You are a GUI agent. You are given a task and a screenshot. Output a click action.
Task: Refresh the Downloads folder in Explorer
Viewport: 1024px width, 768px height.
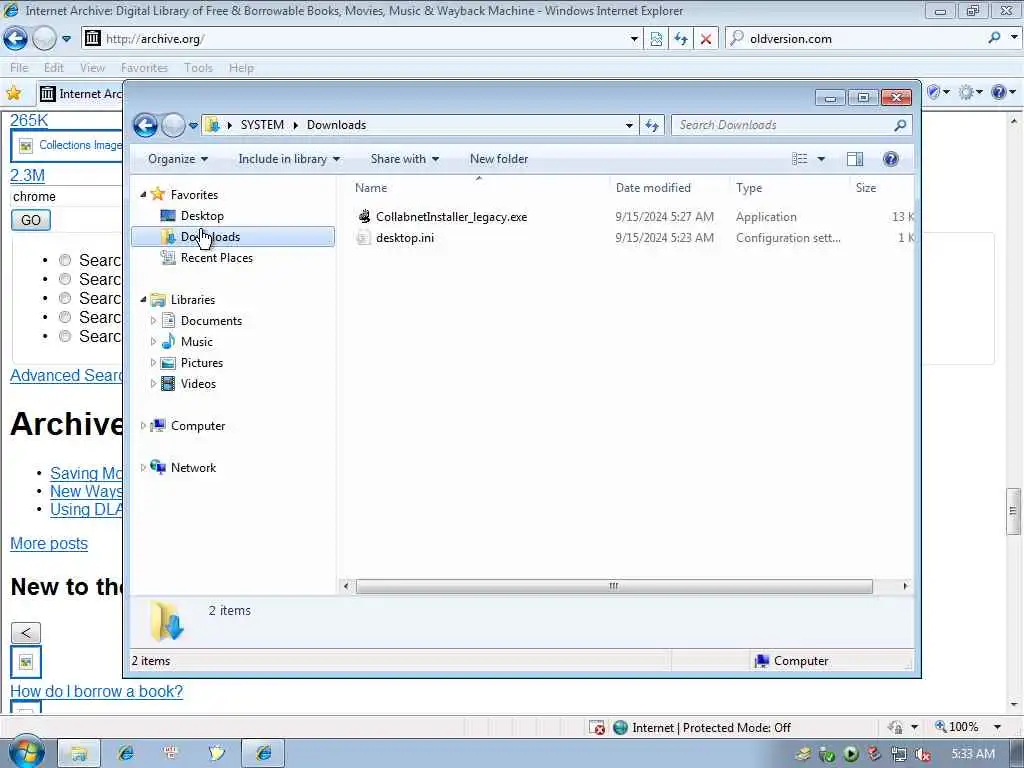click(652, 125)
